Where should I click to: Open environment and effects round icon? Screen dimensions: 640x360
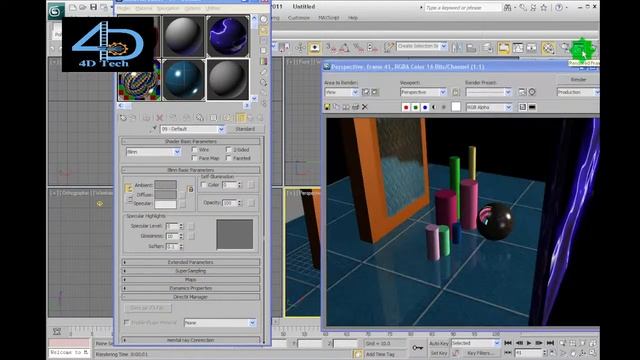click(532, 92)
